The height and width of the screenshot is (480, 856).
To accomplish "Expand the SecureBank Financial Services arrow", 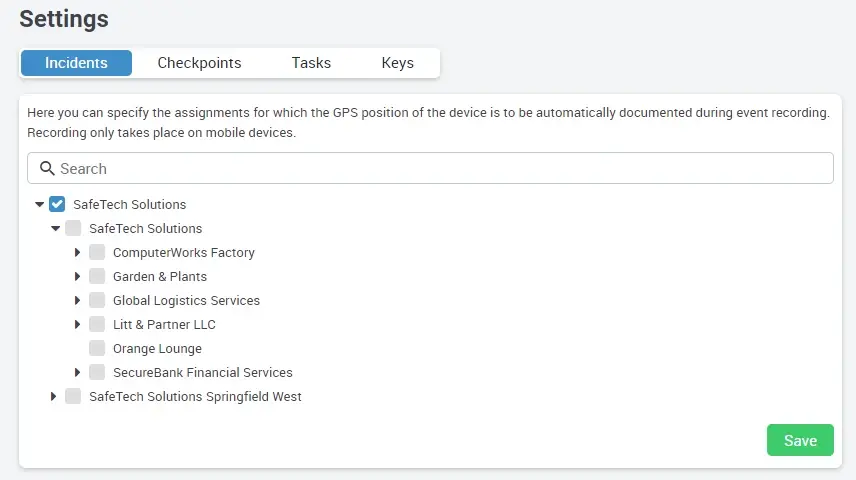I will (78, 372).
